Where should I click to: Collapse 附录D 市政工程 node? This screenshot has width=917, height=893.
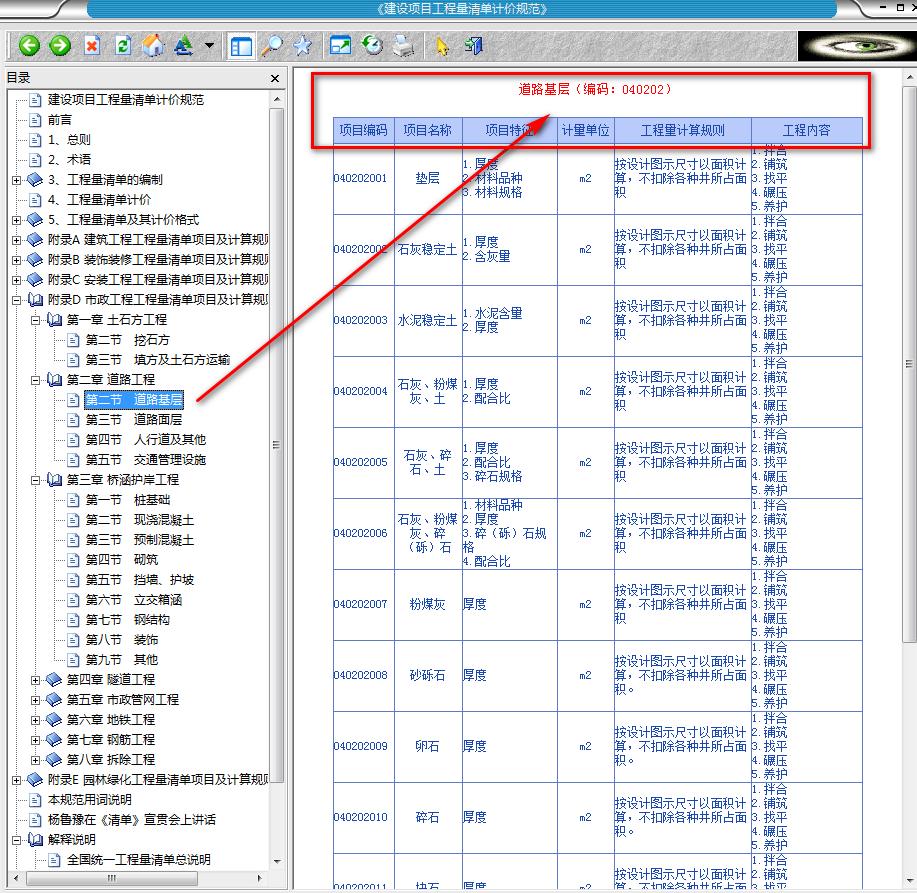pos(16,301)
